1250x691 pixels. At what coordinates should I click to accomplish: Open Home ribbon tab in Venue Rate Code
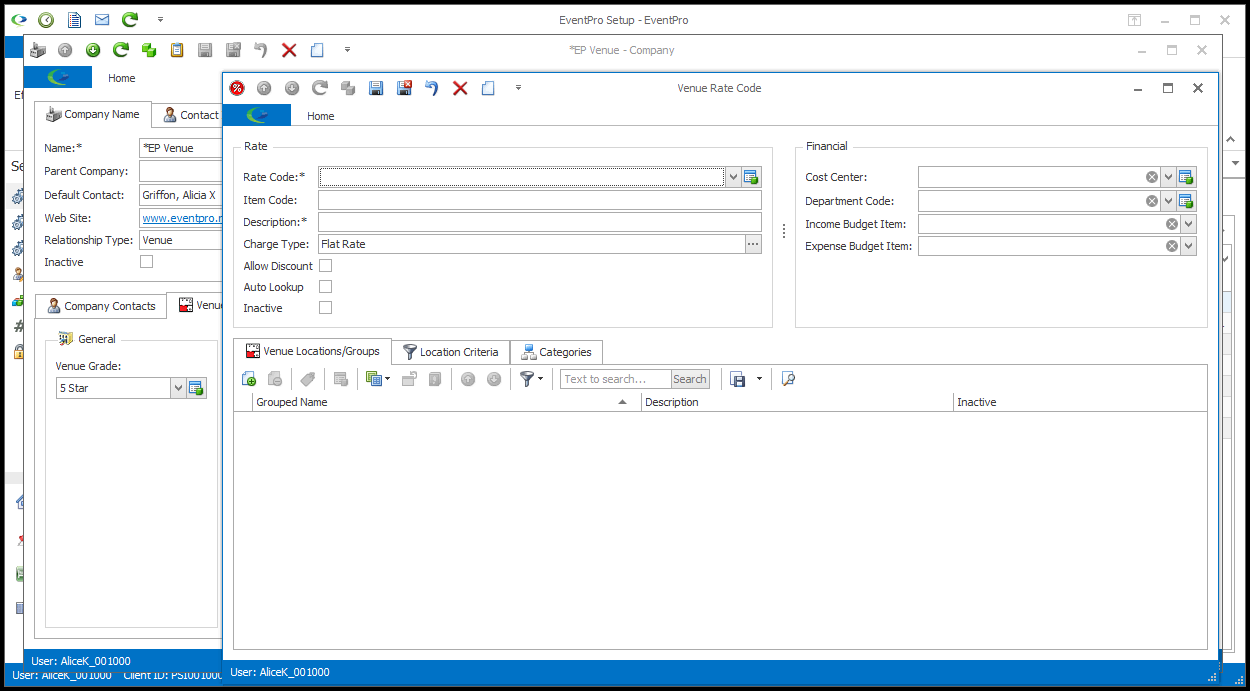tap(321, 116)
